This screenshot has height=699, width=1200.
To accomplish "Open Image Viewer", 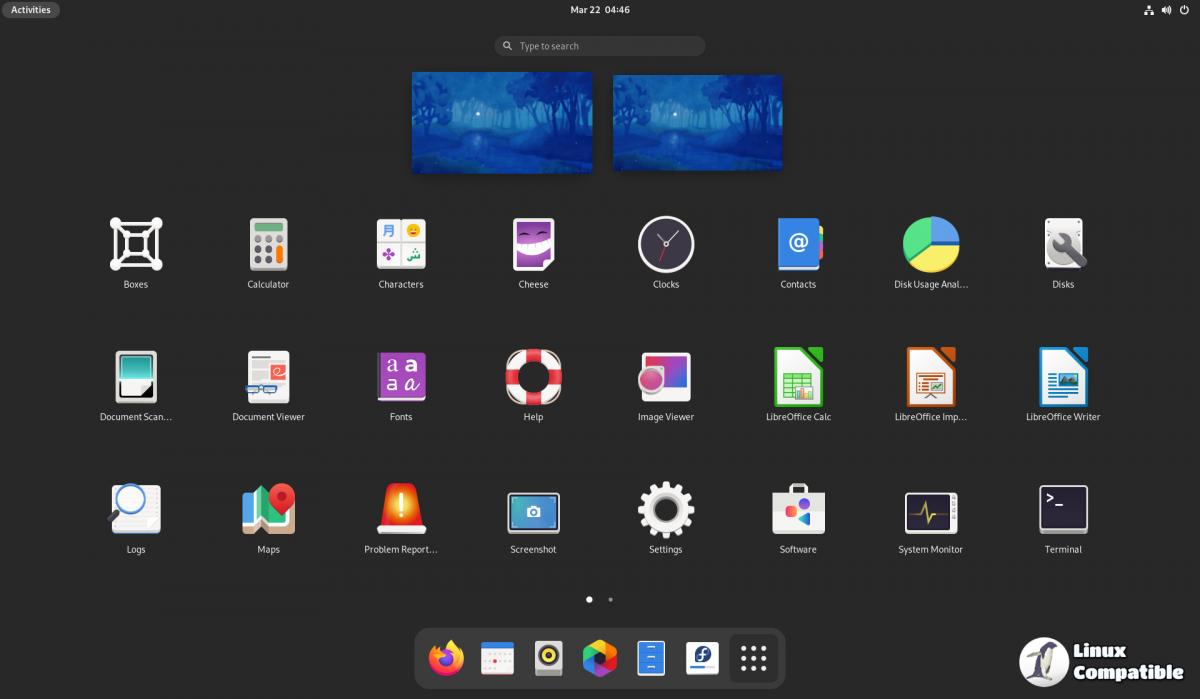I will [x=666, y=377].
